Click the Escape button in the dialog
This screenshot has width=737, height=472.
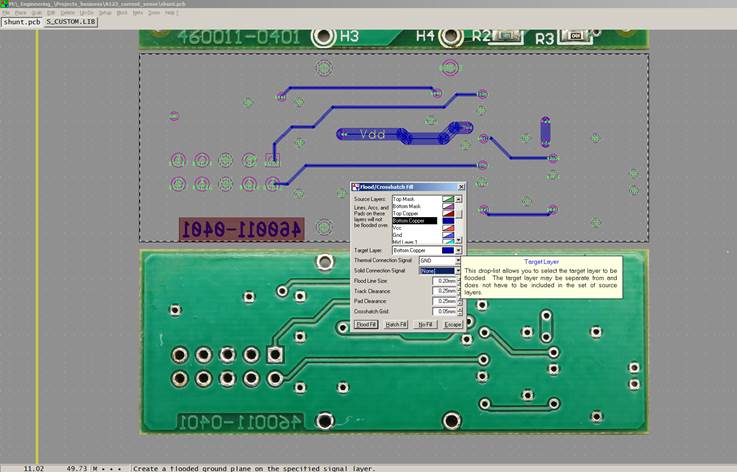452,324
